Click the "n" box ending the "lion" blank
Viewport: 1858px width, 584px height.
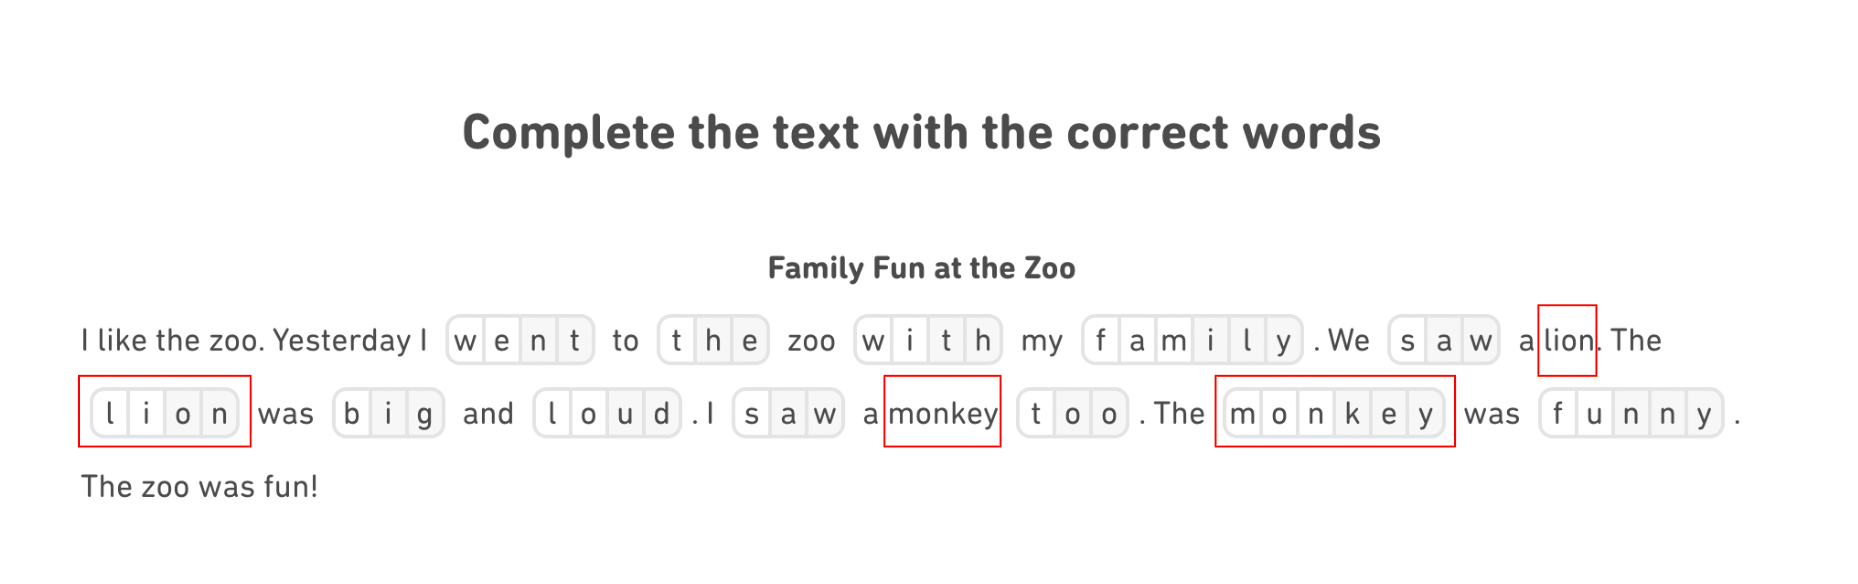(x=220, y=414)
